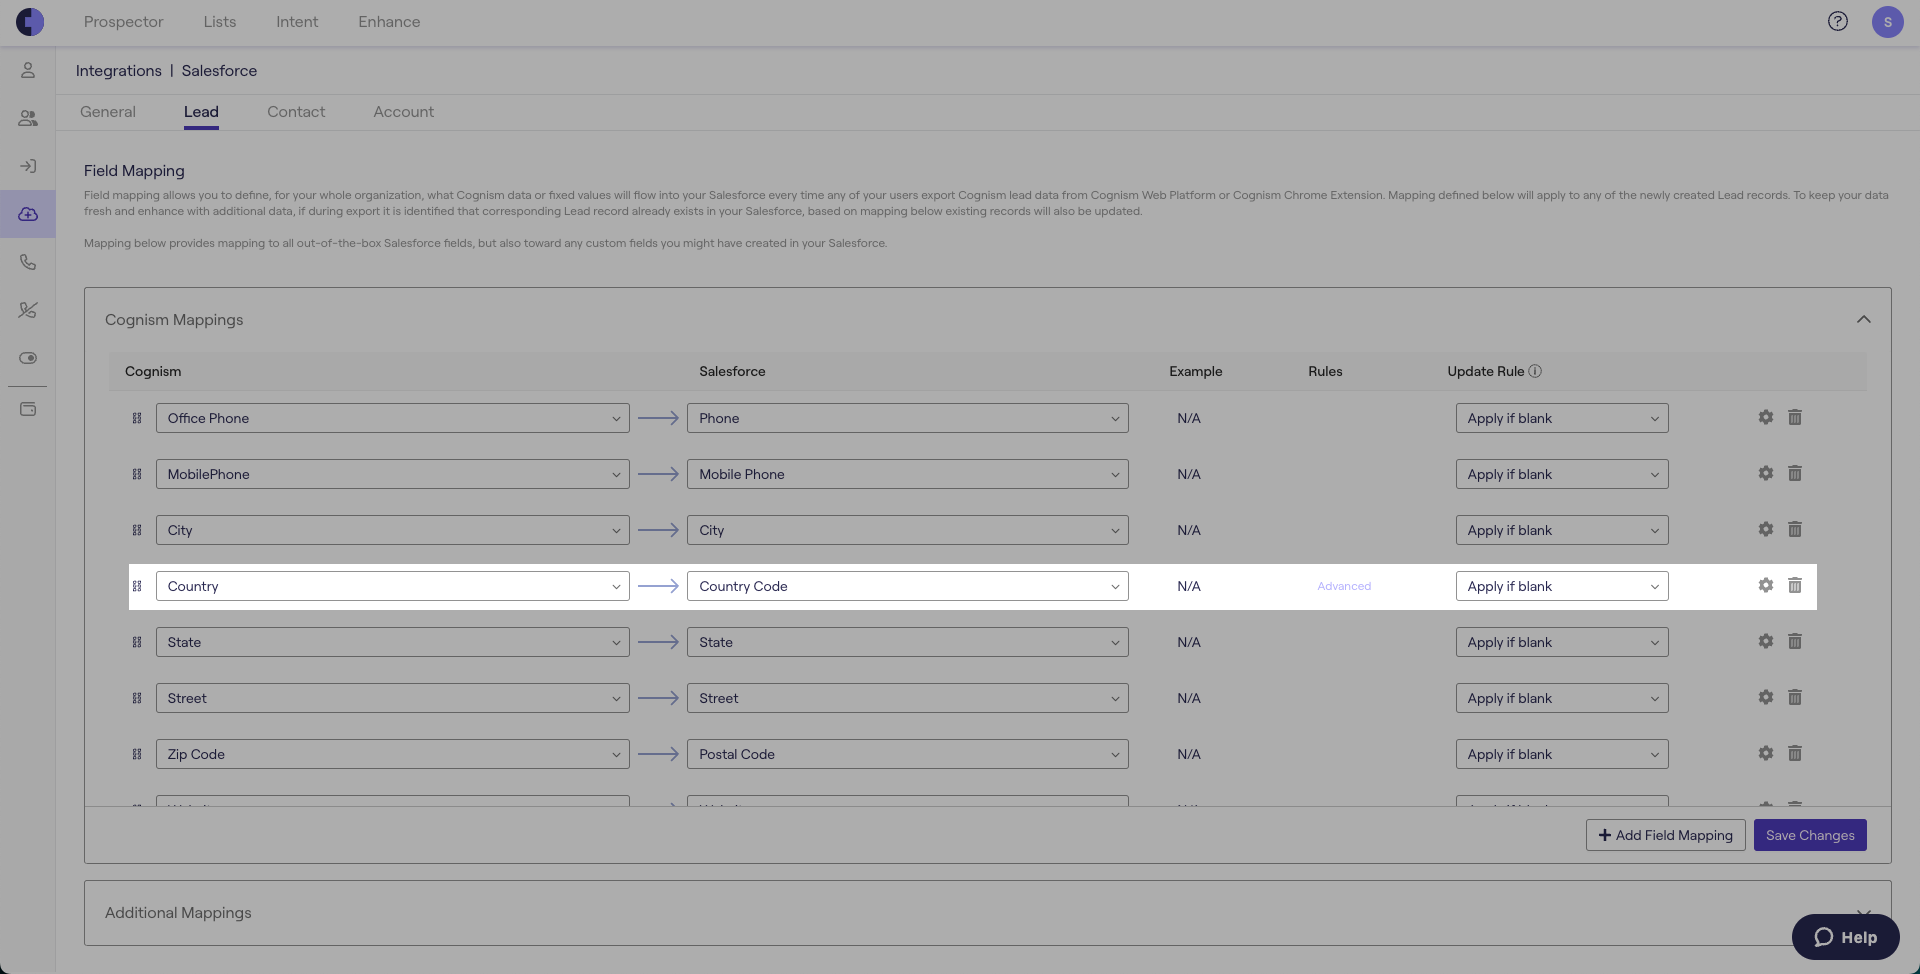Delete the Zip Code mapping
This screenshot has width=1920, height=974.
click(x=1795, y=753)
